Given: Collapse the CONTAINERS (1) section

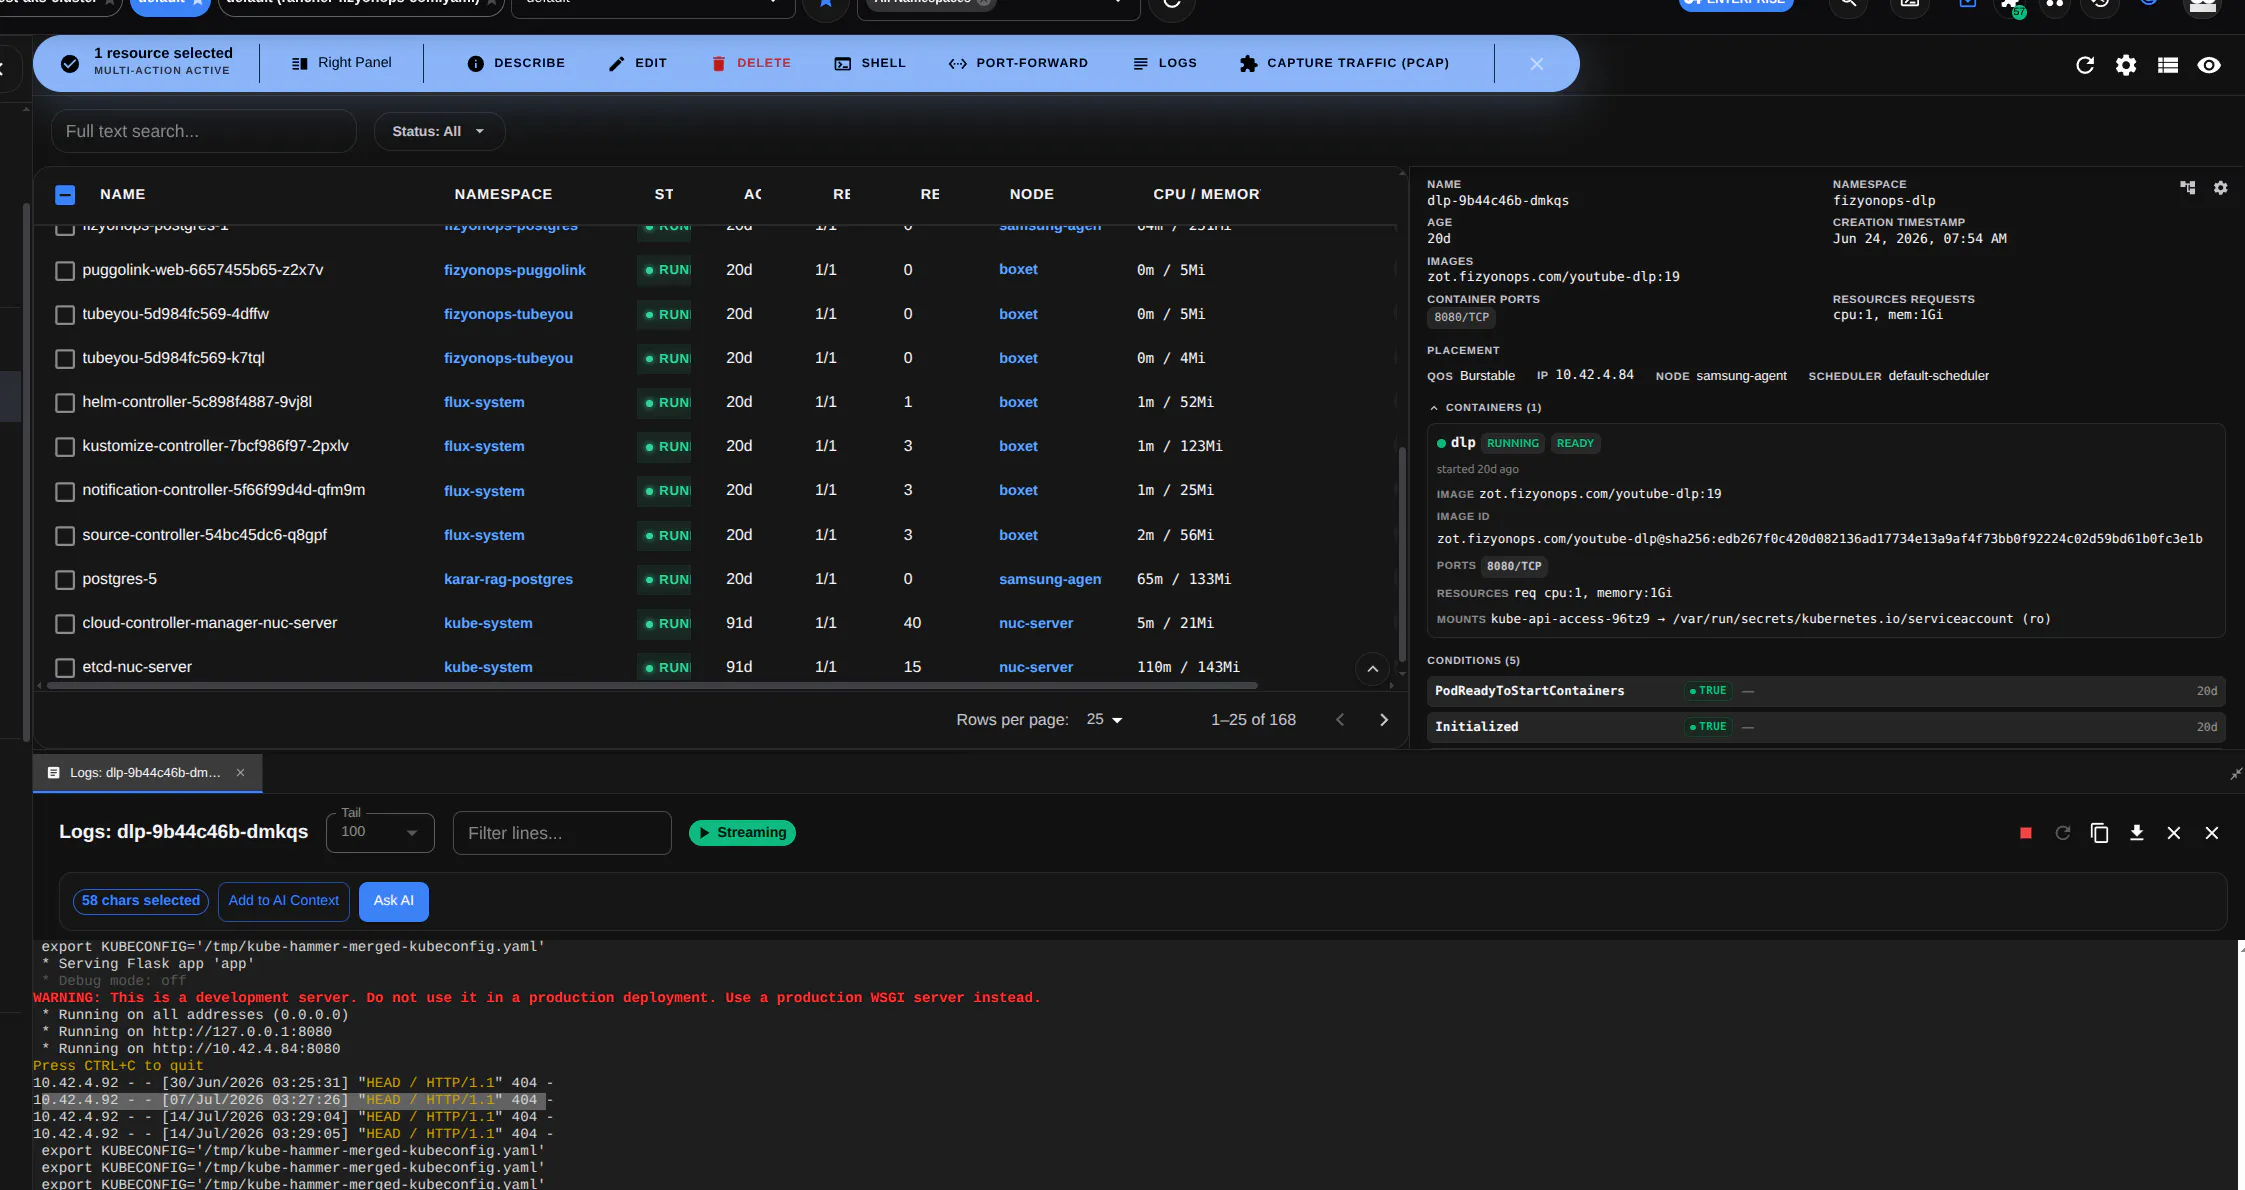Looking at the screenshot, I should [x=1485, y=407].
